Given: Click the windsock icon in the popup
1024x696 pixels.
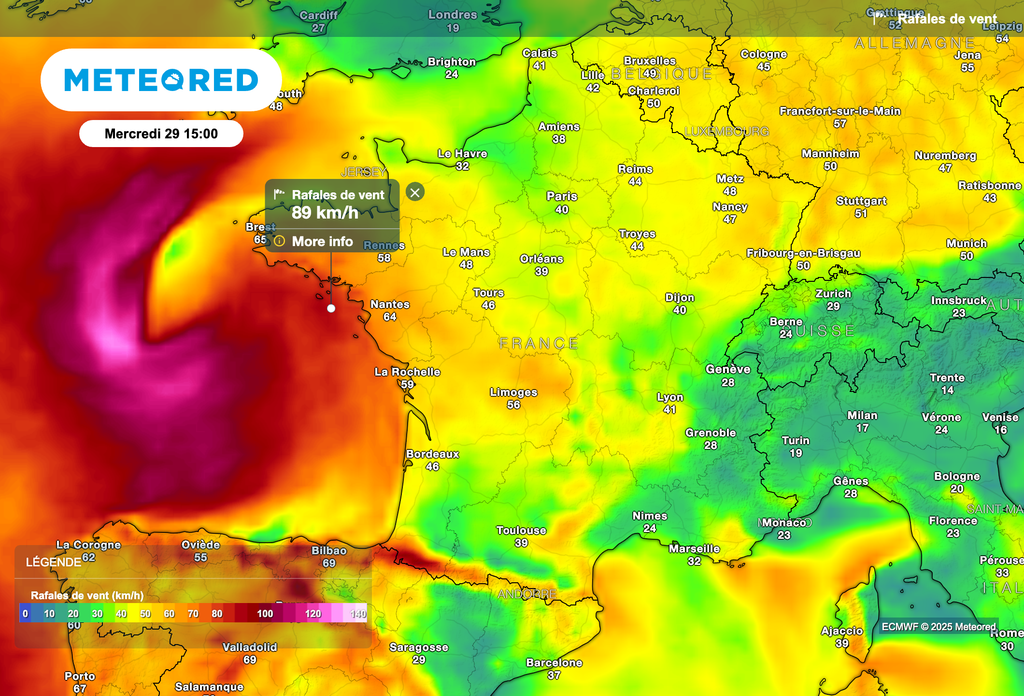Looking at the screenshot, I should pyautogui.click(x=279, y=194).
